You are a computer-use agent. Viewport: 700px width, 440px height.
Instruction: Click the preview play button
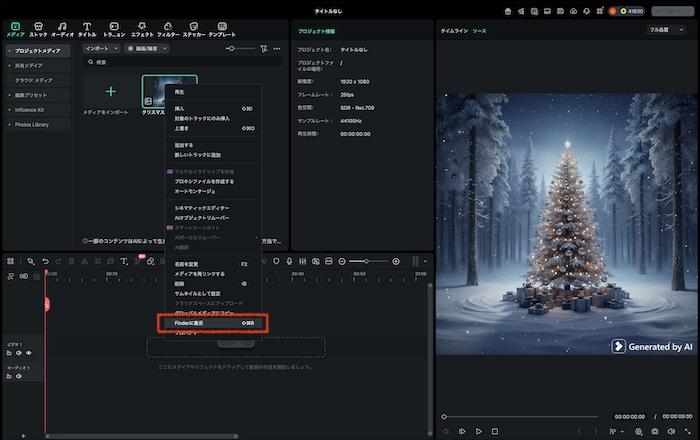click(479, 432)
